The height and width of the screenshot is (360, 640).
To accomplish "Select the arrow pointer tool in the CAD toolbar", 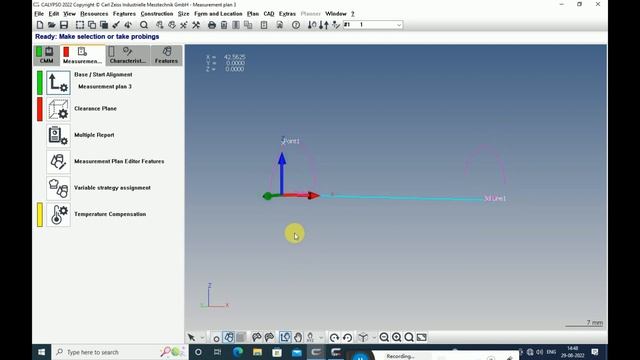I will pyautogui.click(x=191, y=337).
